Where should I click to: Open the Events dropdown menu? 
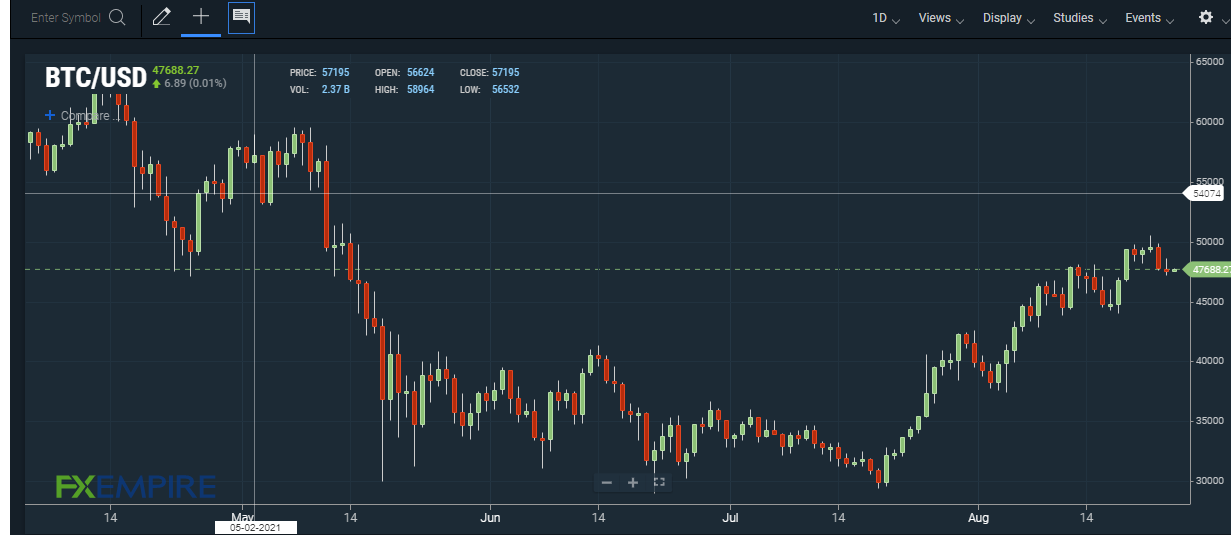[x=1149, y=18]
